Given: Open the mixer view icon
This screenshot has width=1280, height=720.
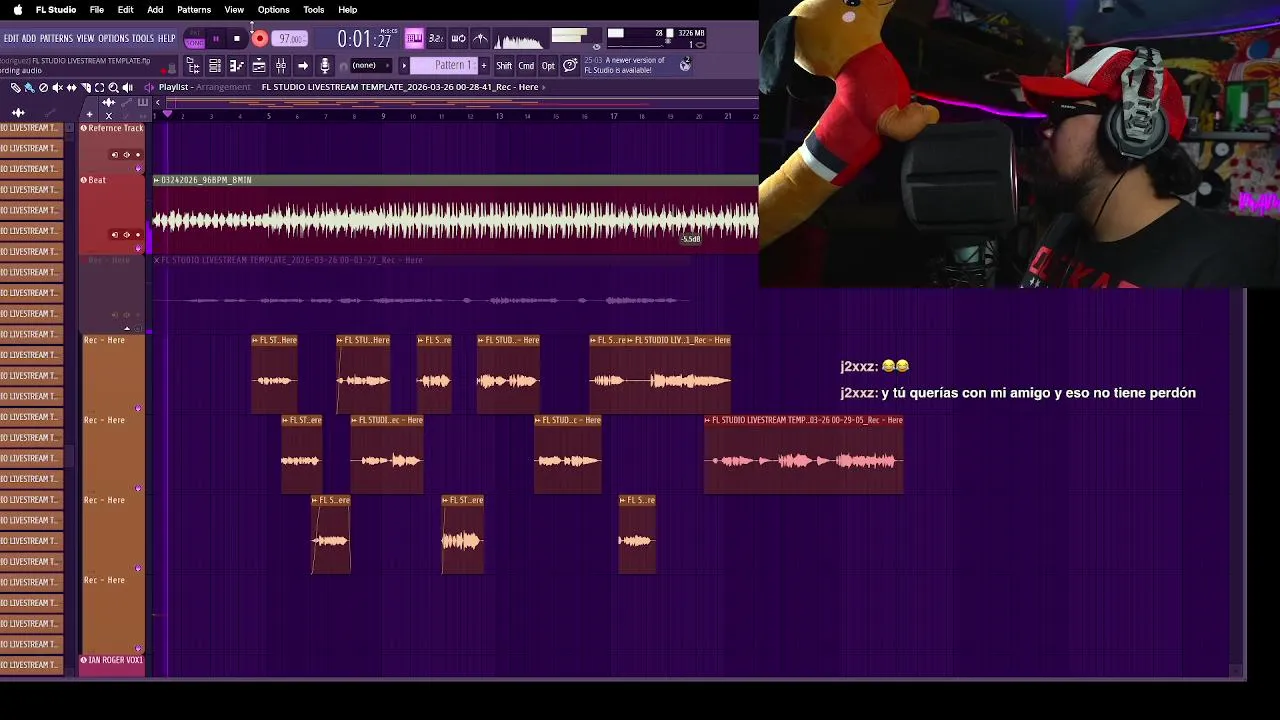Looking at the screenshot, I should coord(280,65).
